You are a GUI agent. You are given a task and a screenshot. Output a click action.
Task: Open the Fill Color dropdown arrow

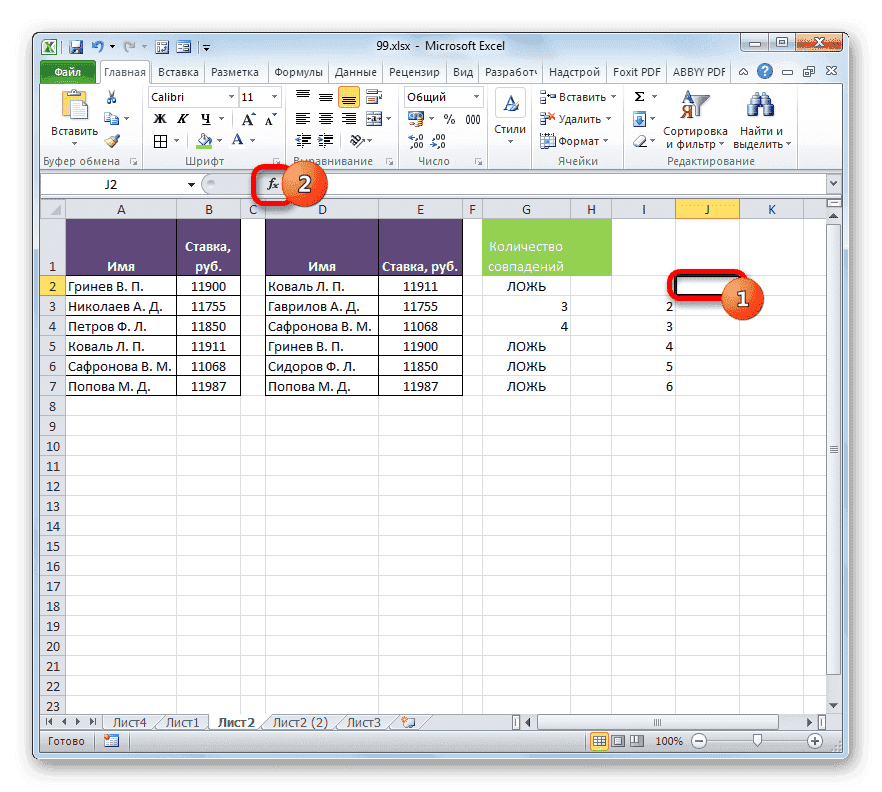[219, 141]
